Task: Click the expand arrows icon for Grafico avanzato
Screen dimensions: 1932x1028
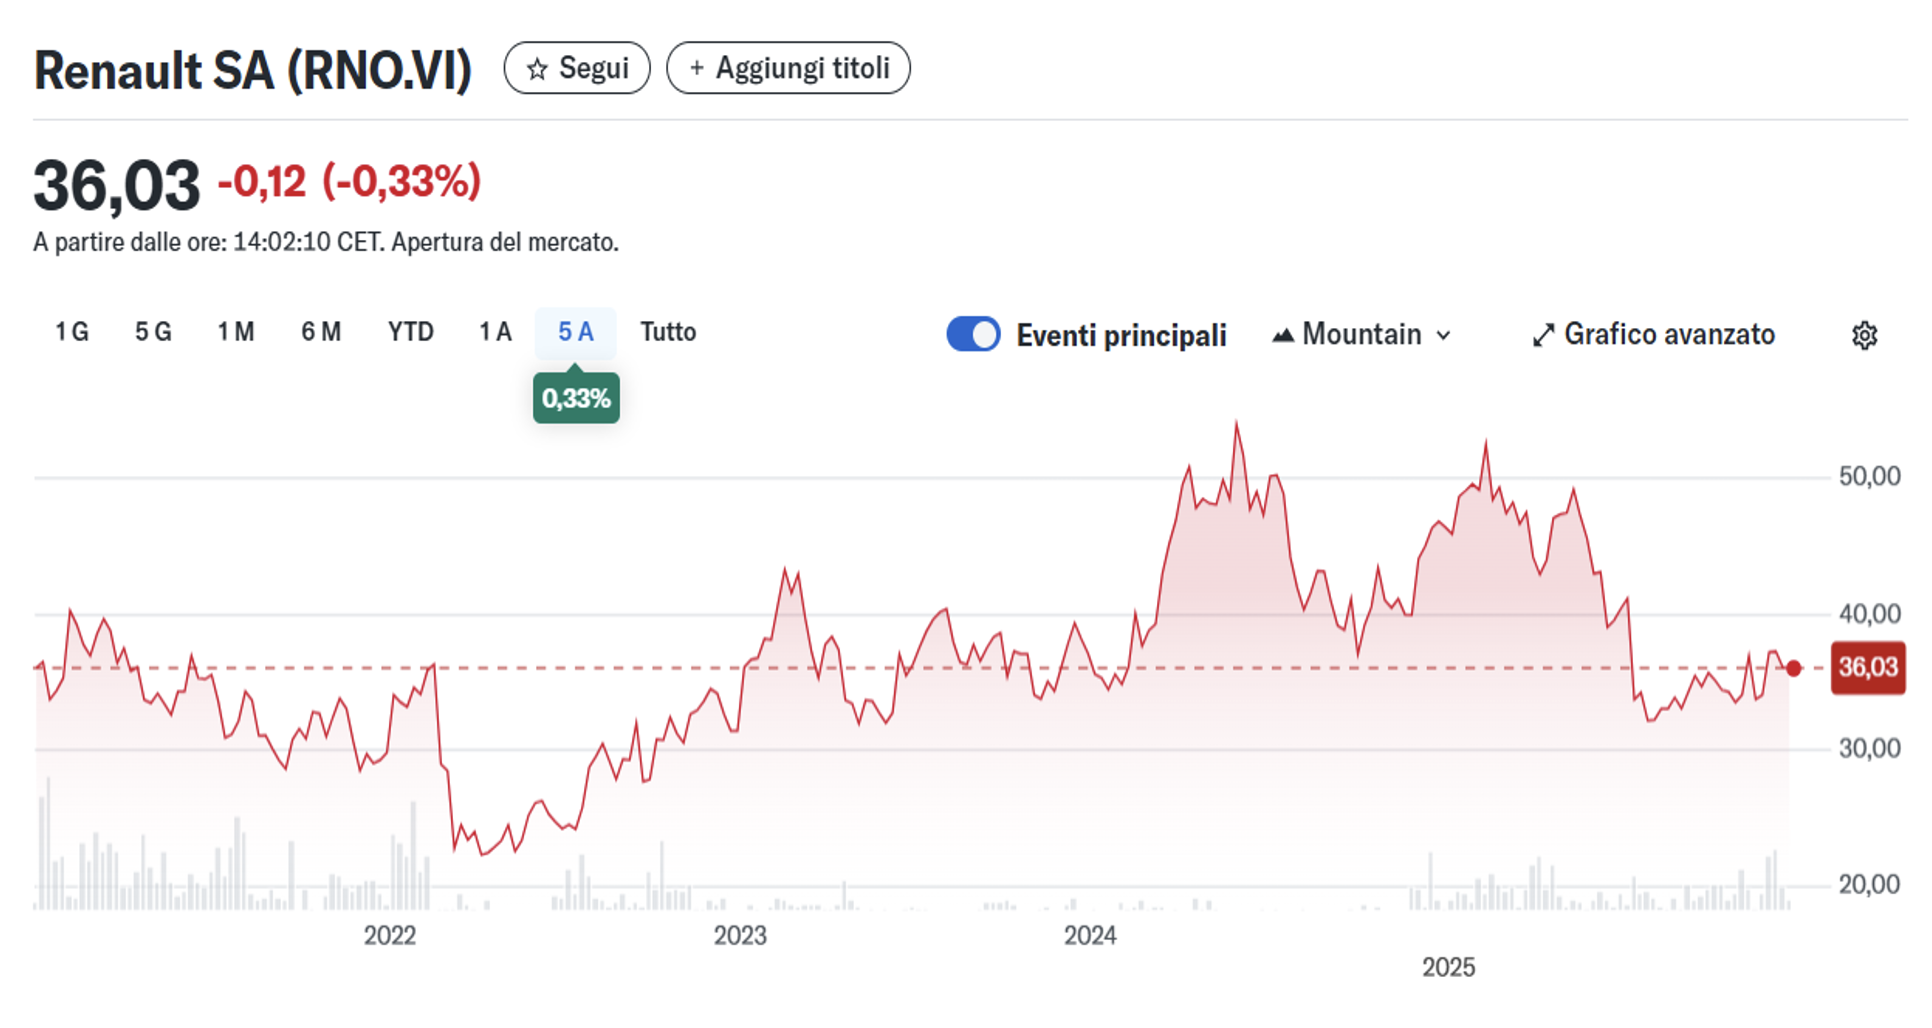Action: pyautogui.click(x=1543, y=335)
